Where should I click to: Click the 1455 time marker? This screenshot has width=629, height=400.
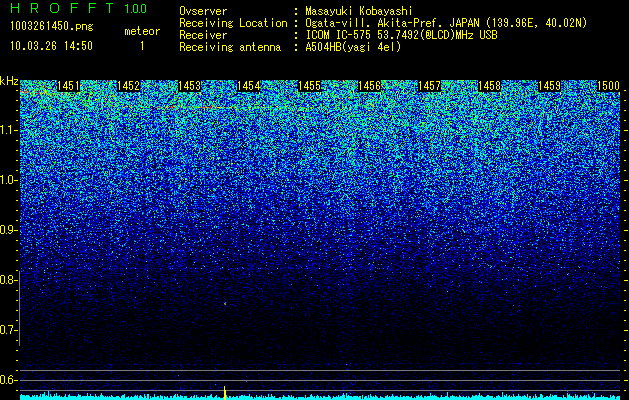[x=309, y=86]
